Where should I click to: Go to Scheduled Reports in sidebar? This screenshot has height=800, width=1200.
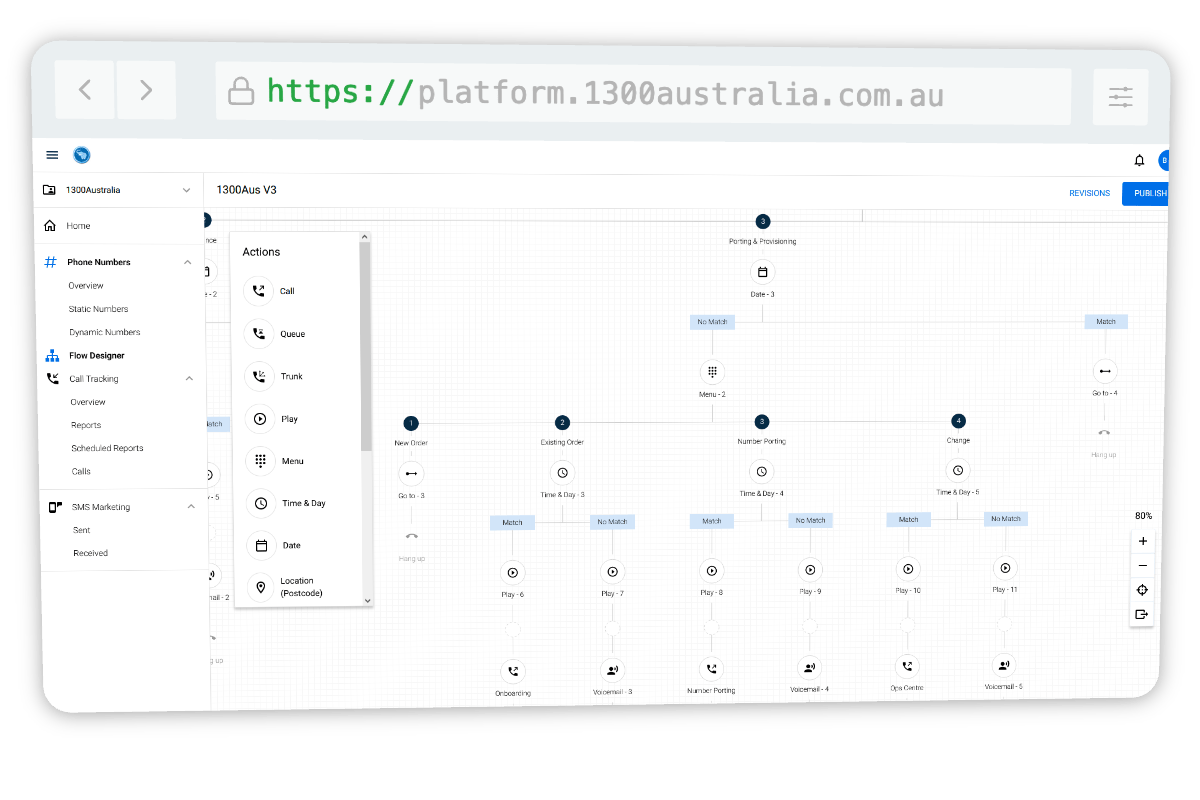pos(107,448)
